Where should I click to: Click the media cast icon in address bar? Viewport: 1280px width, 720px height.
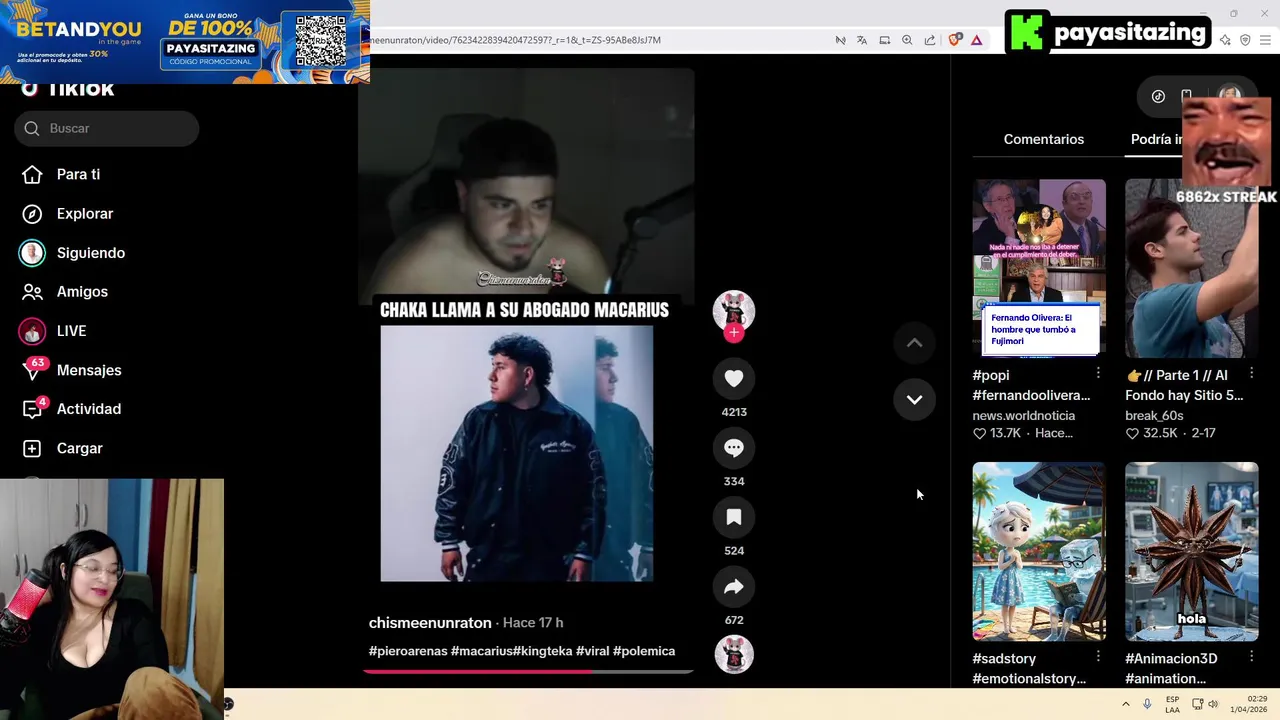click(x=885, y=40)
